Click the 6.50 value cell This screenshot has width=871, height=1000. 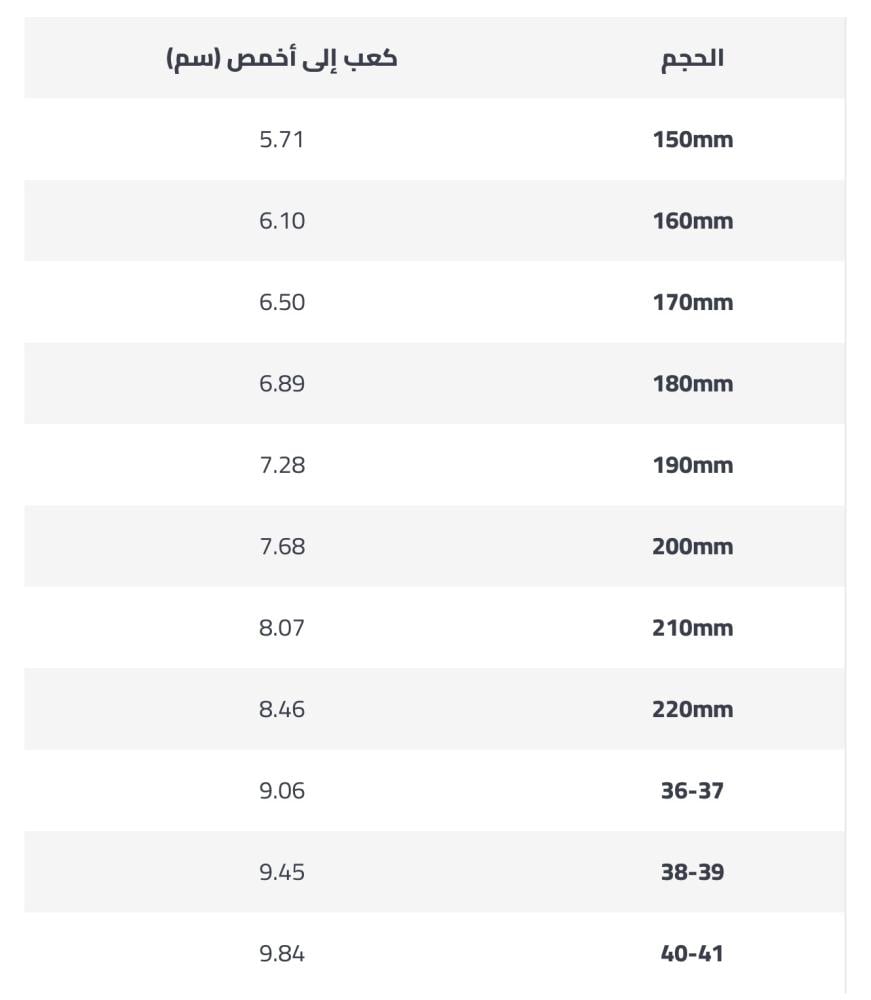282,302
